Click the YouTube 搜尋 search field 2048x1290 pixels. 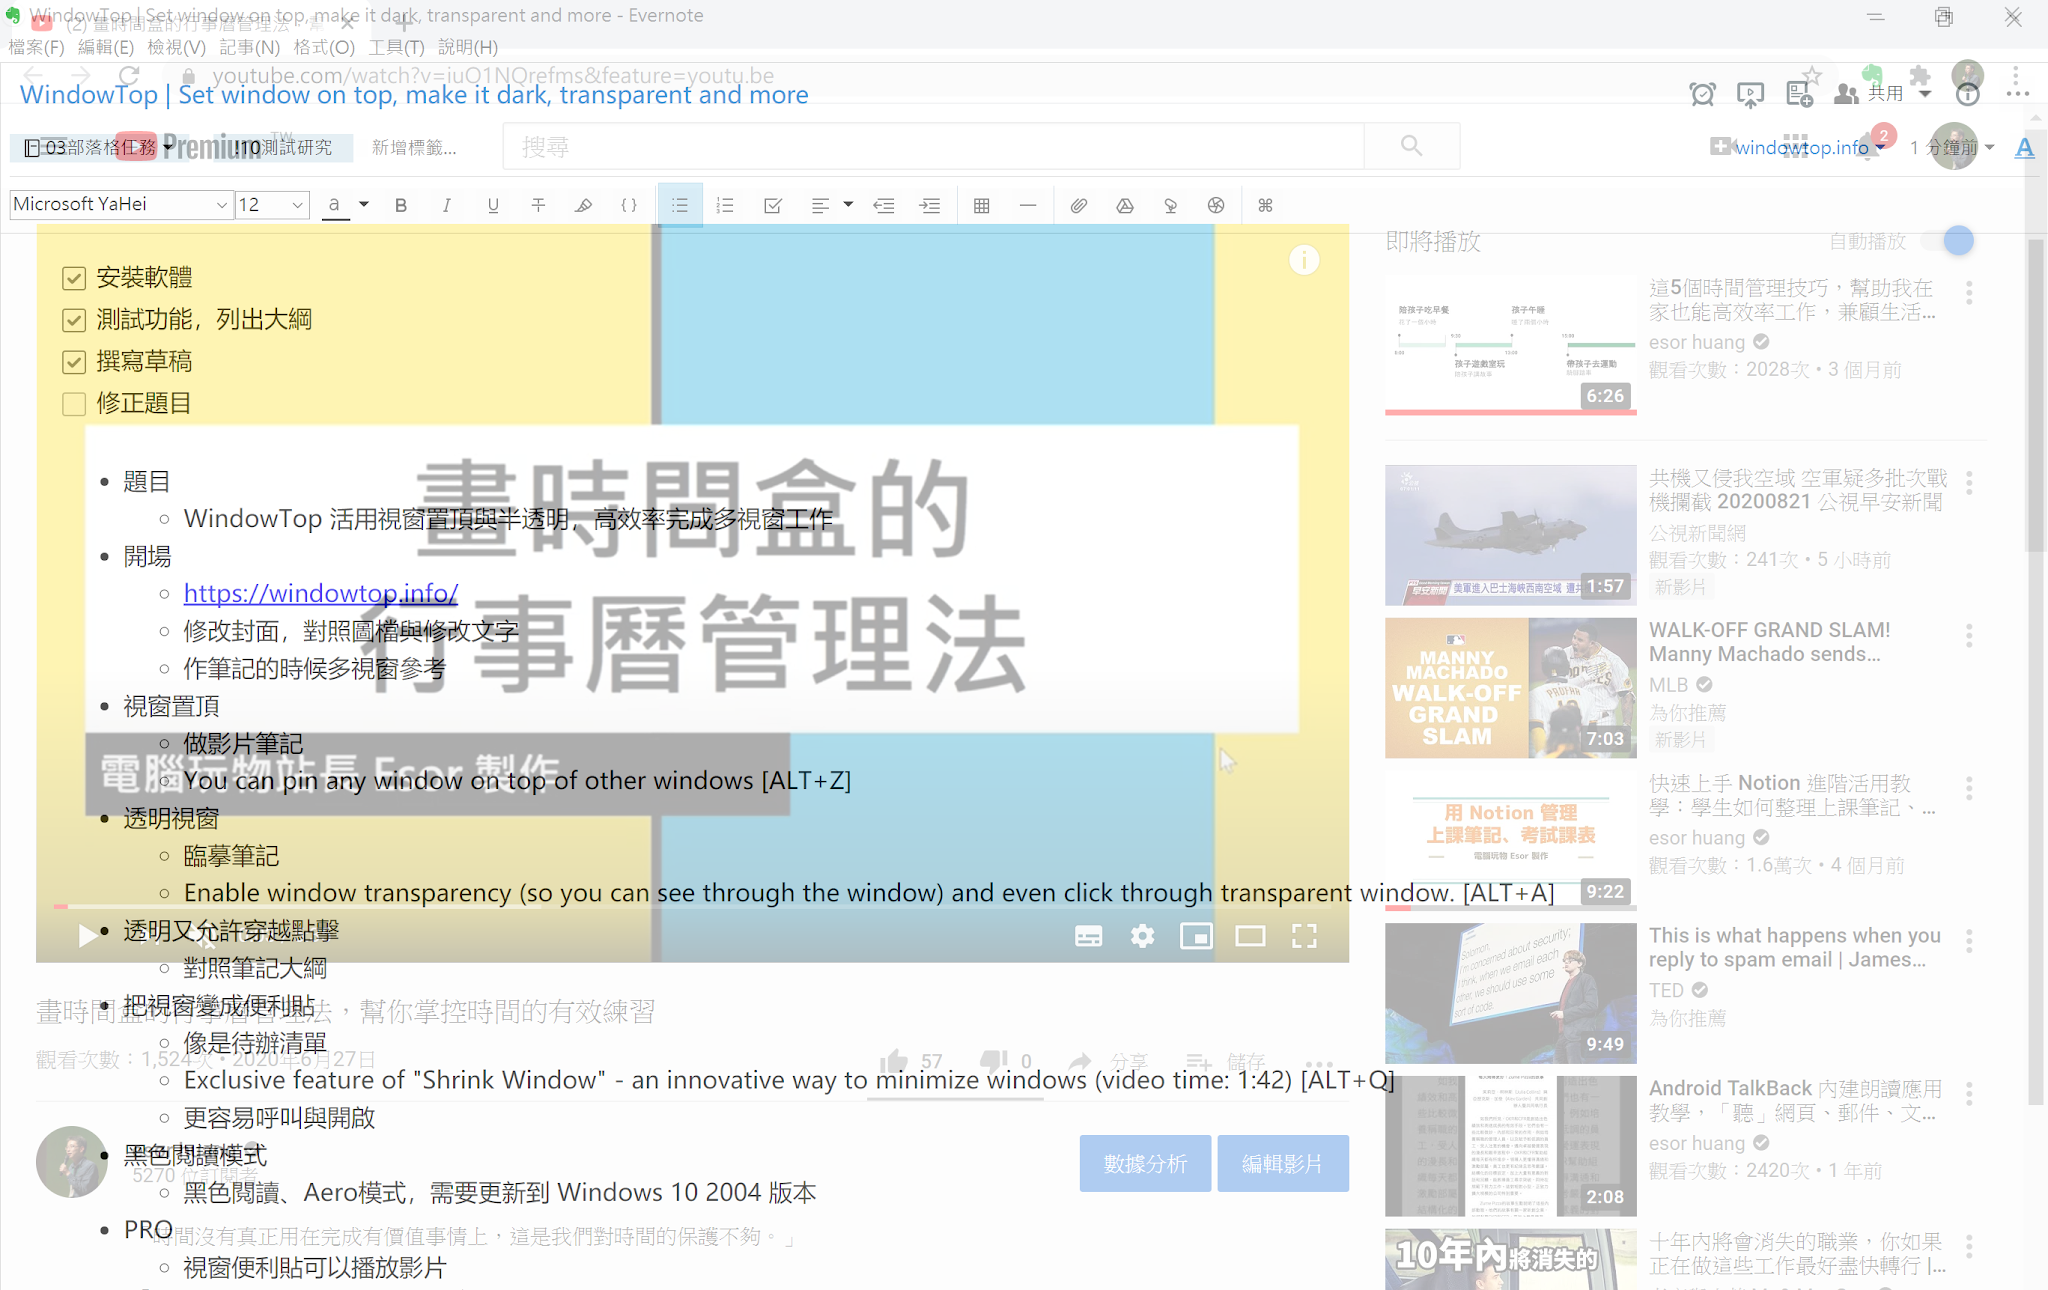(x=933, y=146)
